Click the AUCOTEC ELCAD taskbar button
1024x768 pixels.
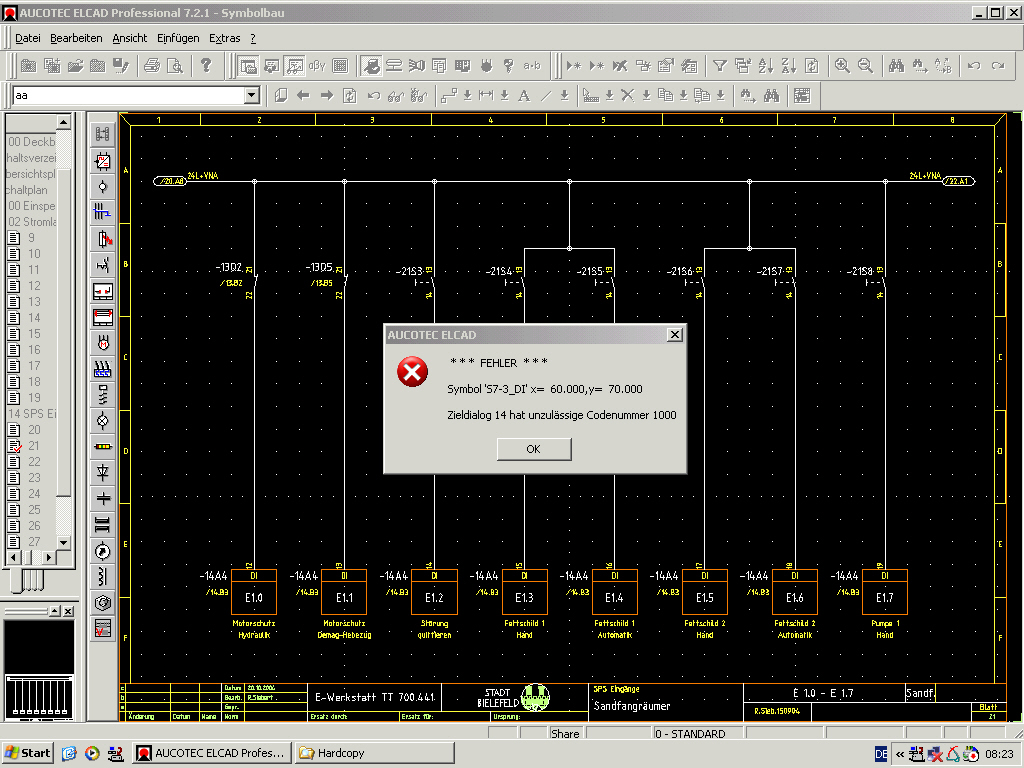pyautogui.click(x=212, y=753)
